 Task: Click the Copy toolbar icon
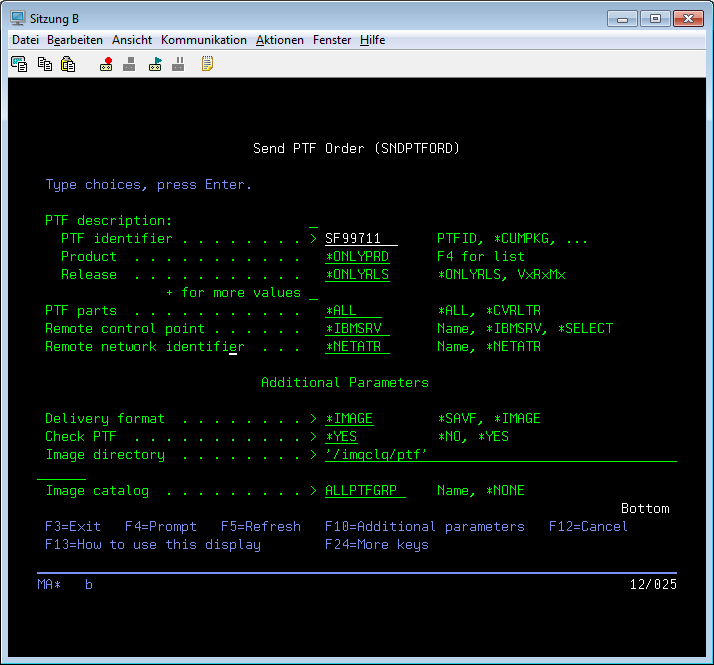44,64
